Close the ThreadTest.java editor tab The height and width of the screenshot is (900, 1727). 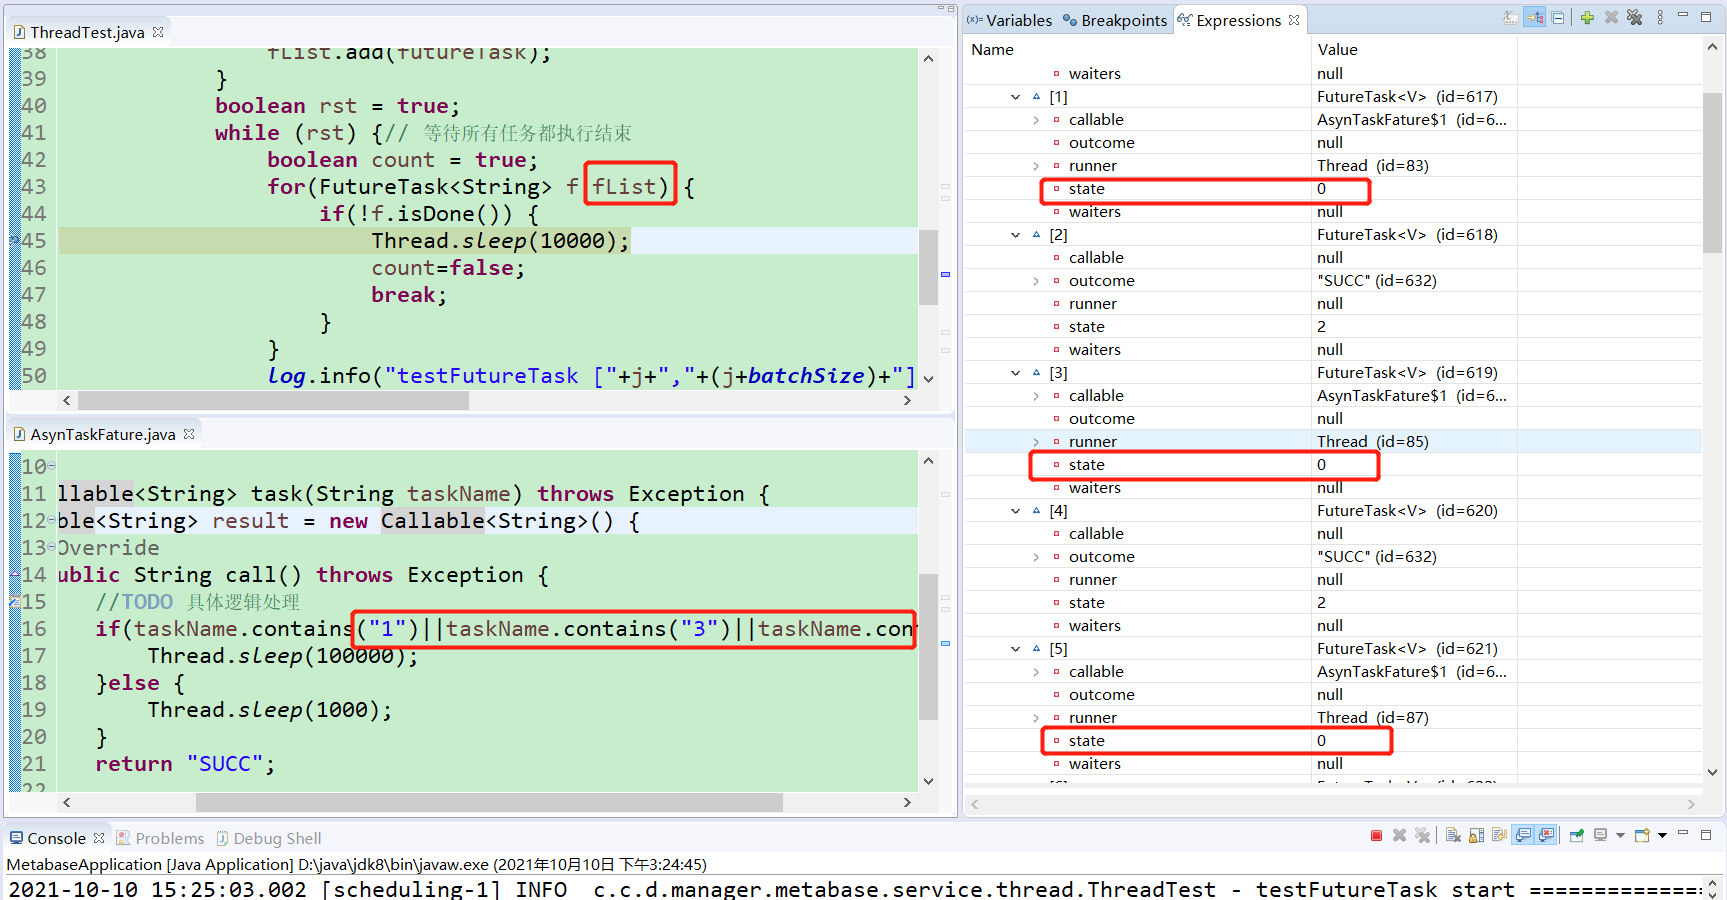[x=158, y=32]
